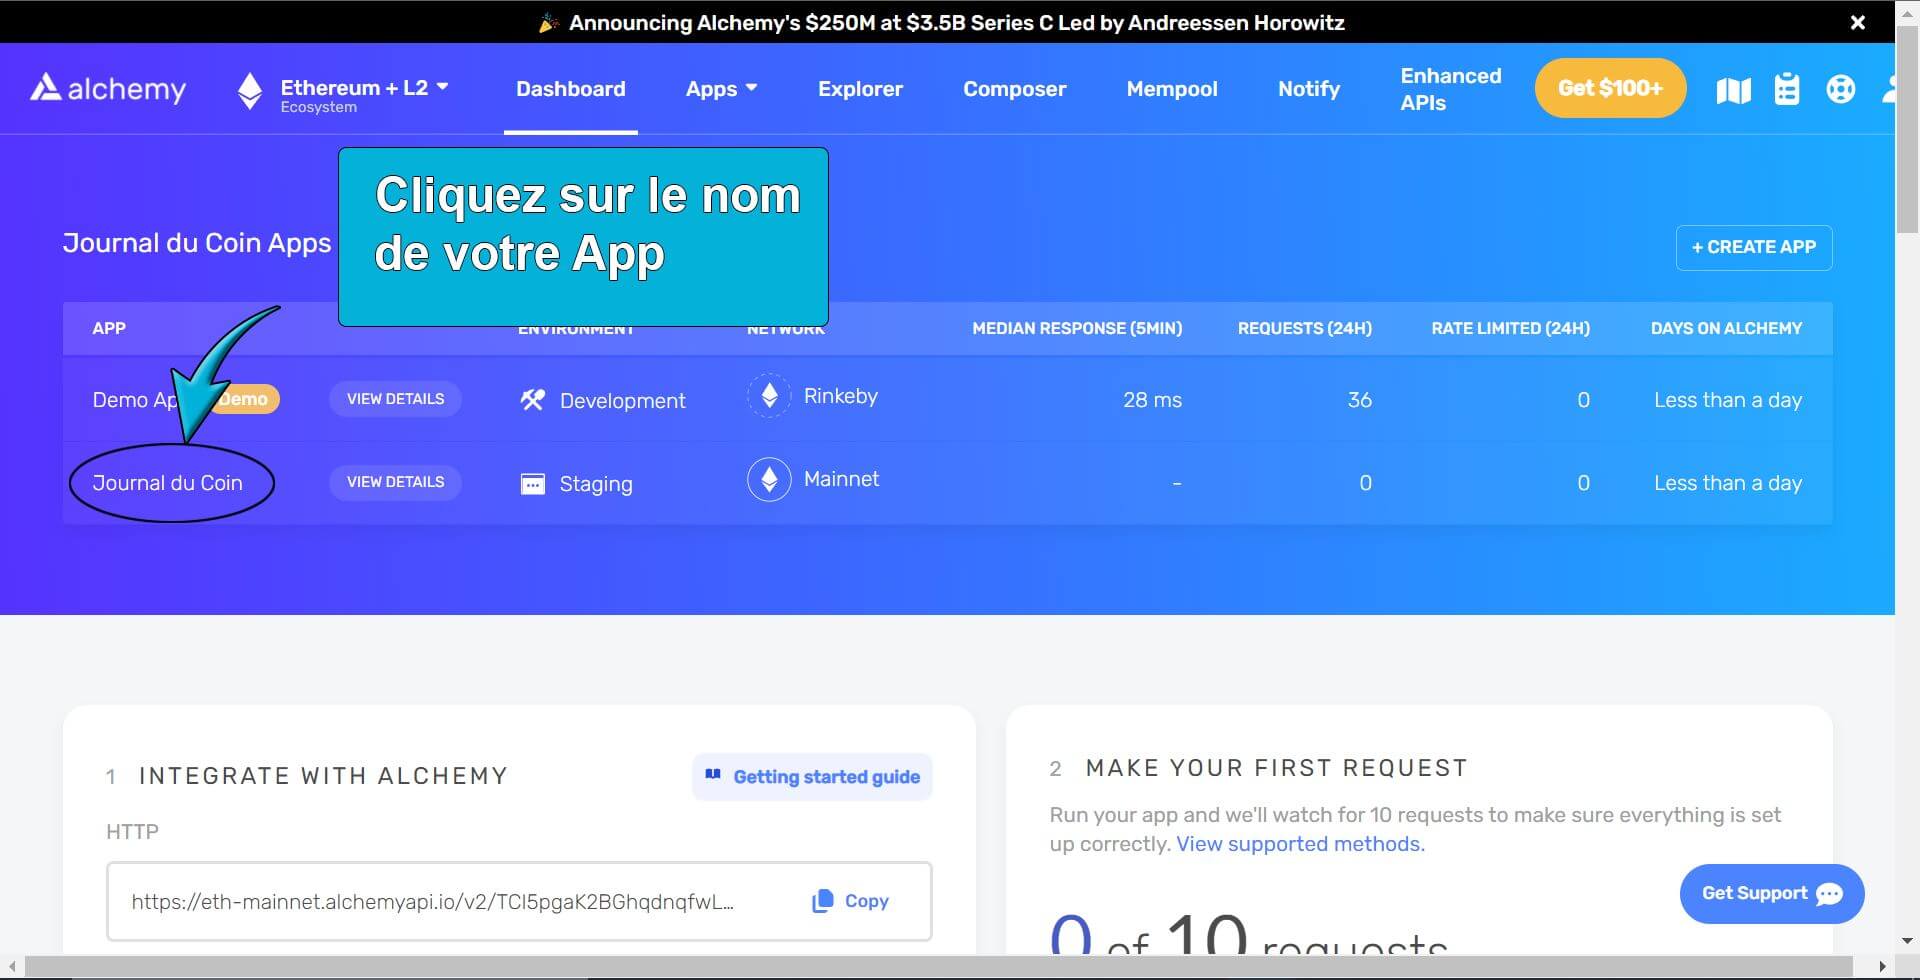Image resolution: width=1920 pixels, height=980 pixels.
Task: Copy the HTTP endpoint URL
Action: (851, 901)
